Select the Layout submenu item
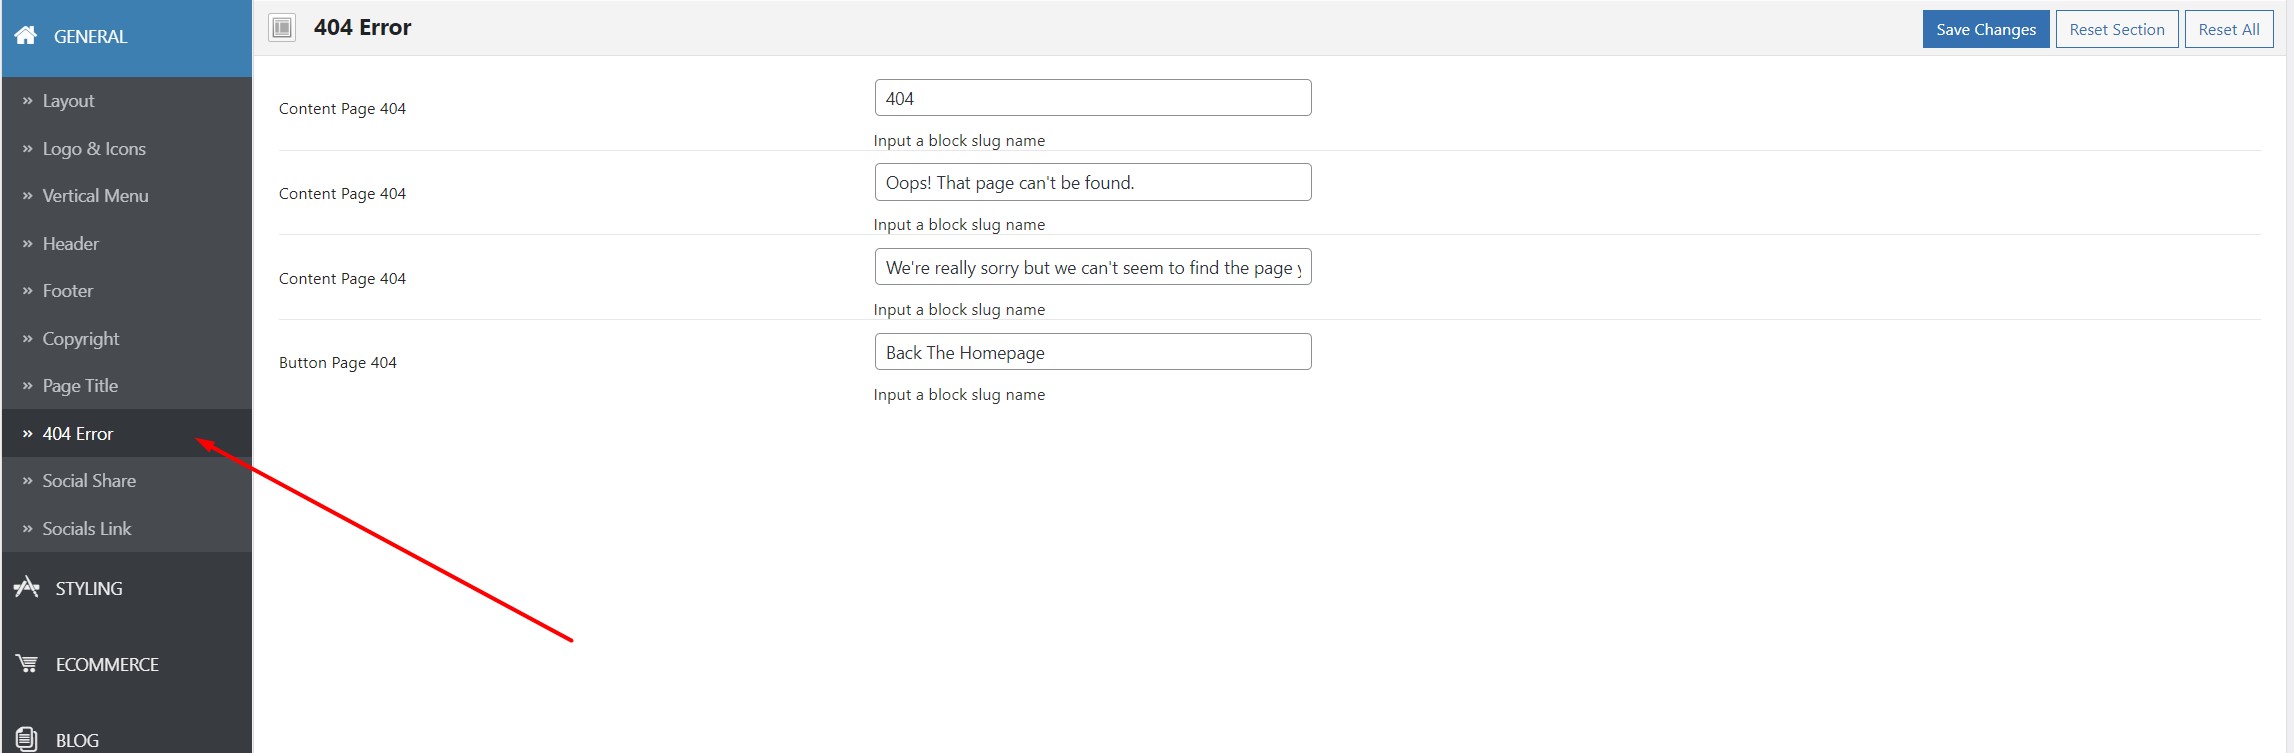 point(127,101)
